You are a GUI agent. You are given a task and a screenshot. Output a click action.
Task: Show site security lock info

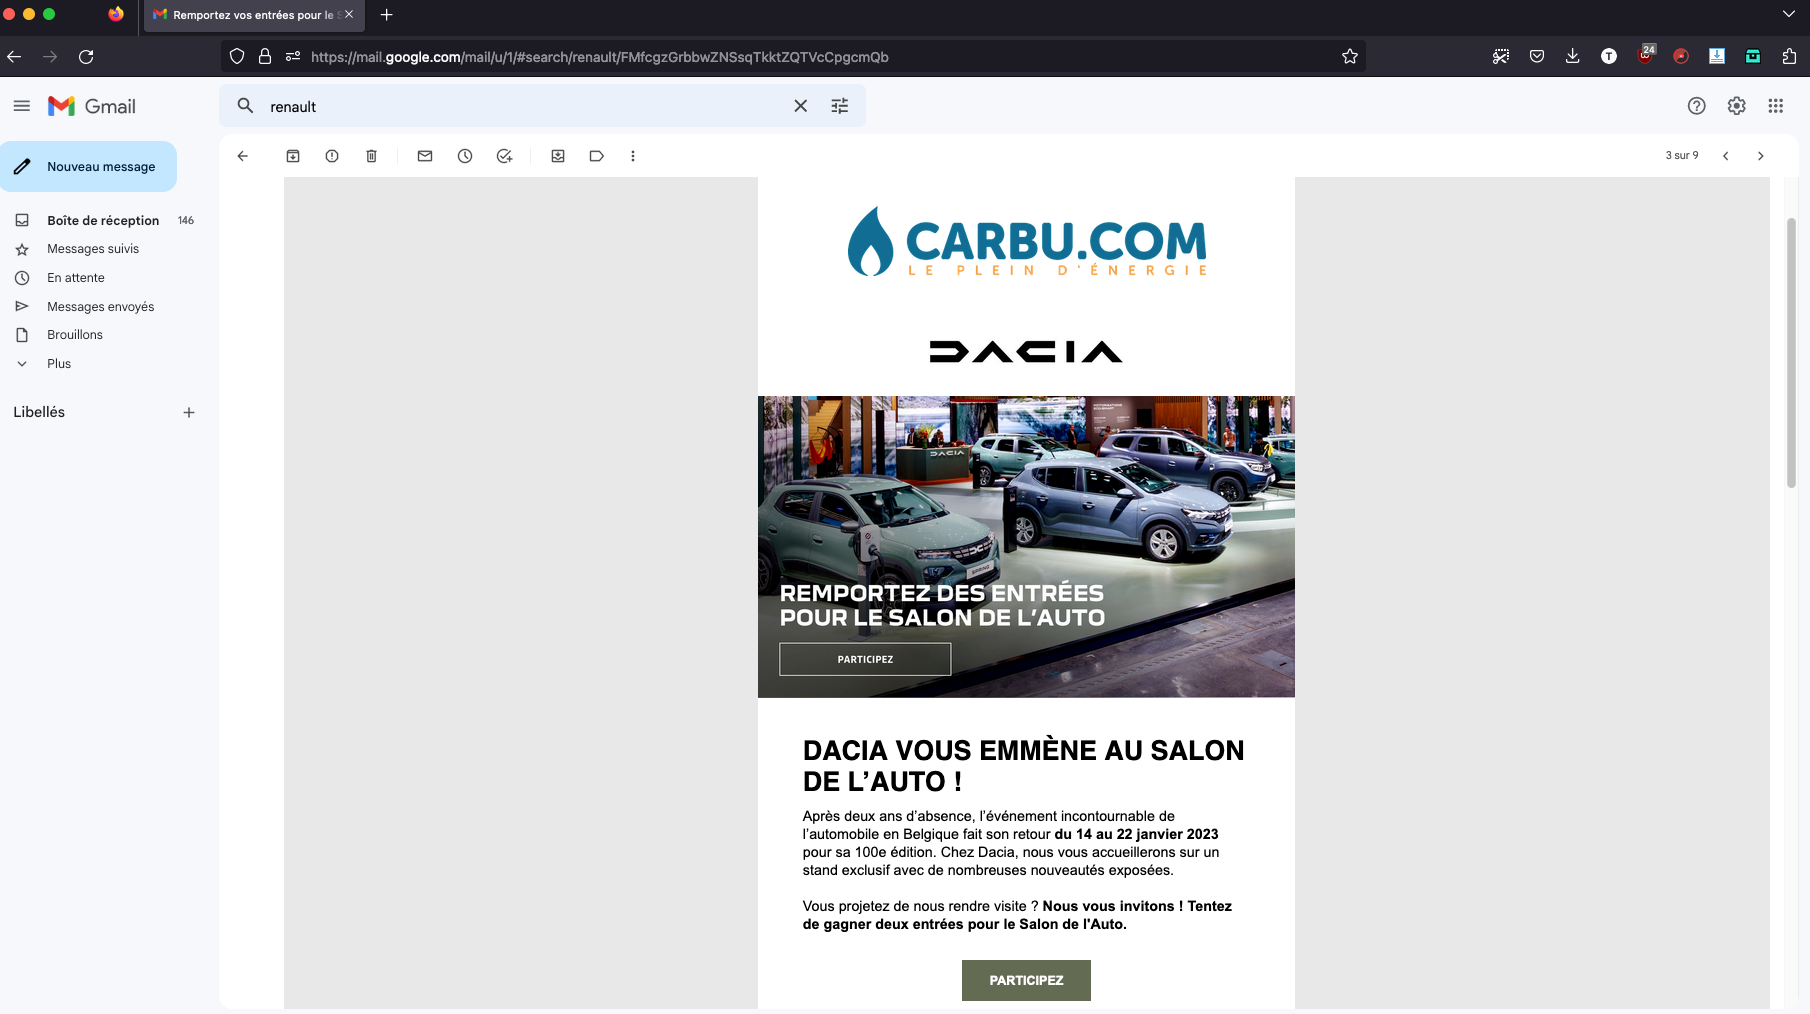pos(265,57)
